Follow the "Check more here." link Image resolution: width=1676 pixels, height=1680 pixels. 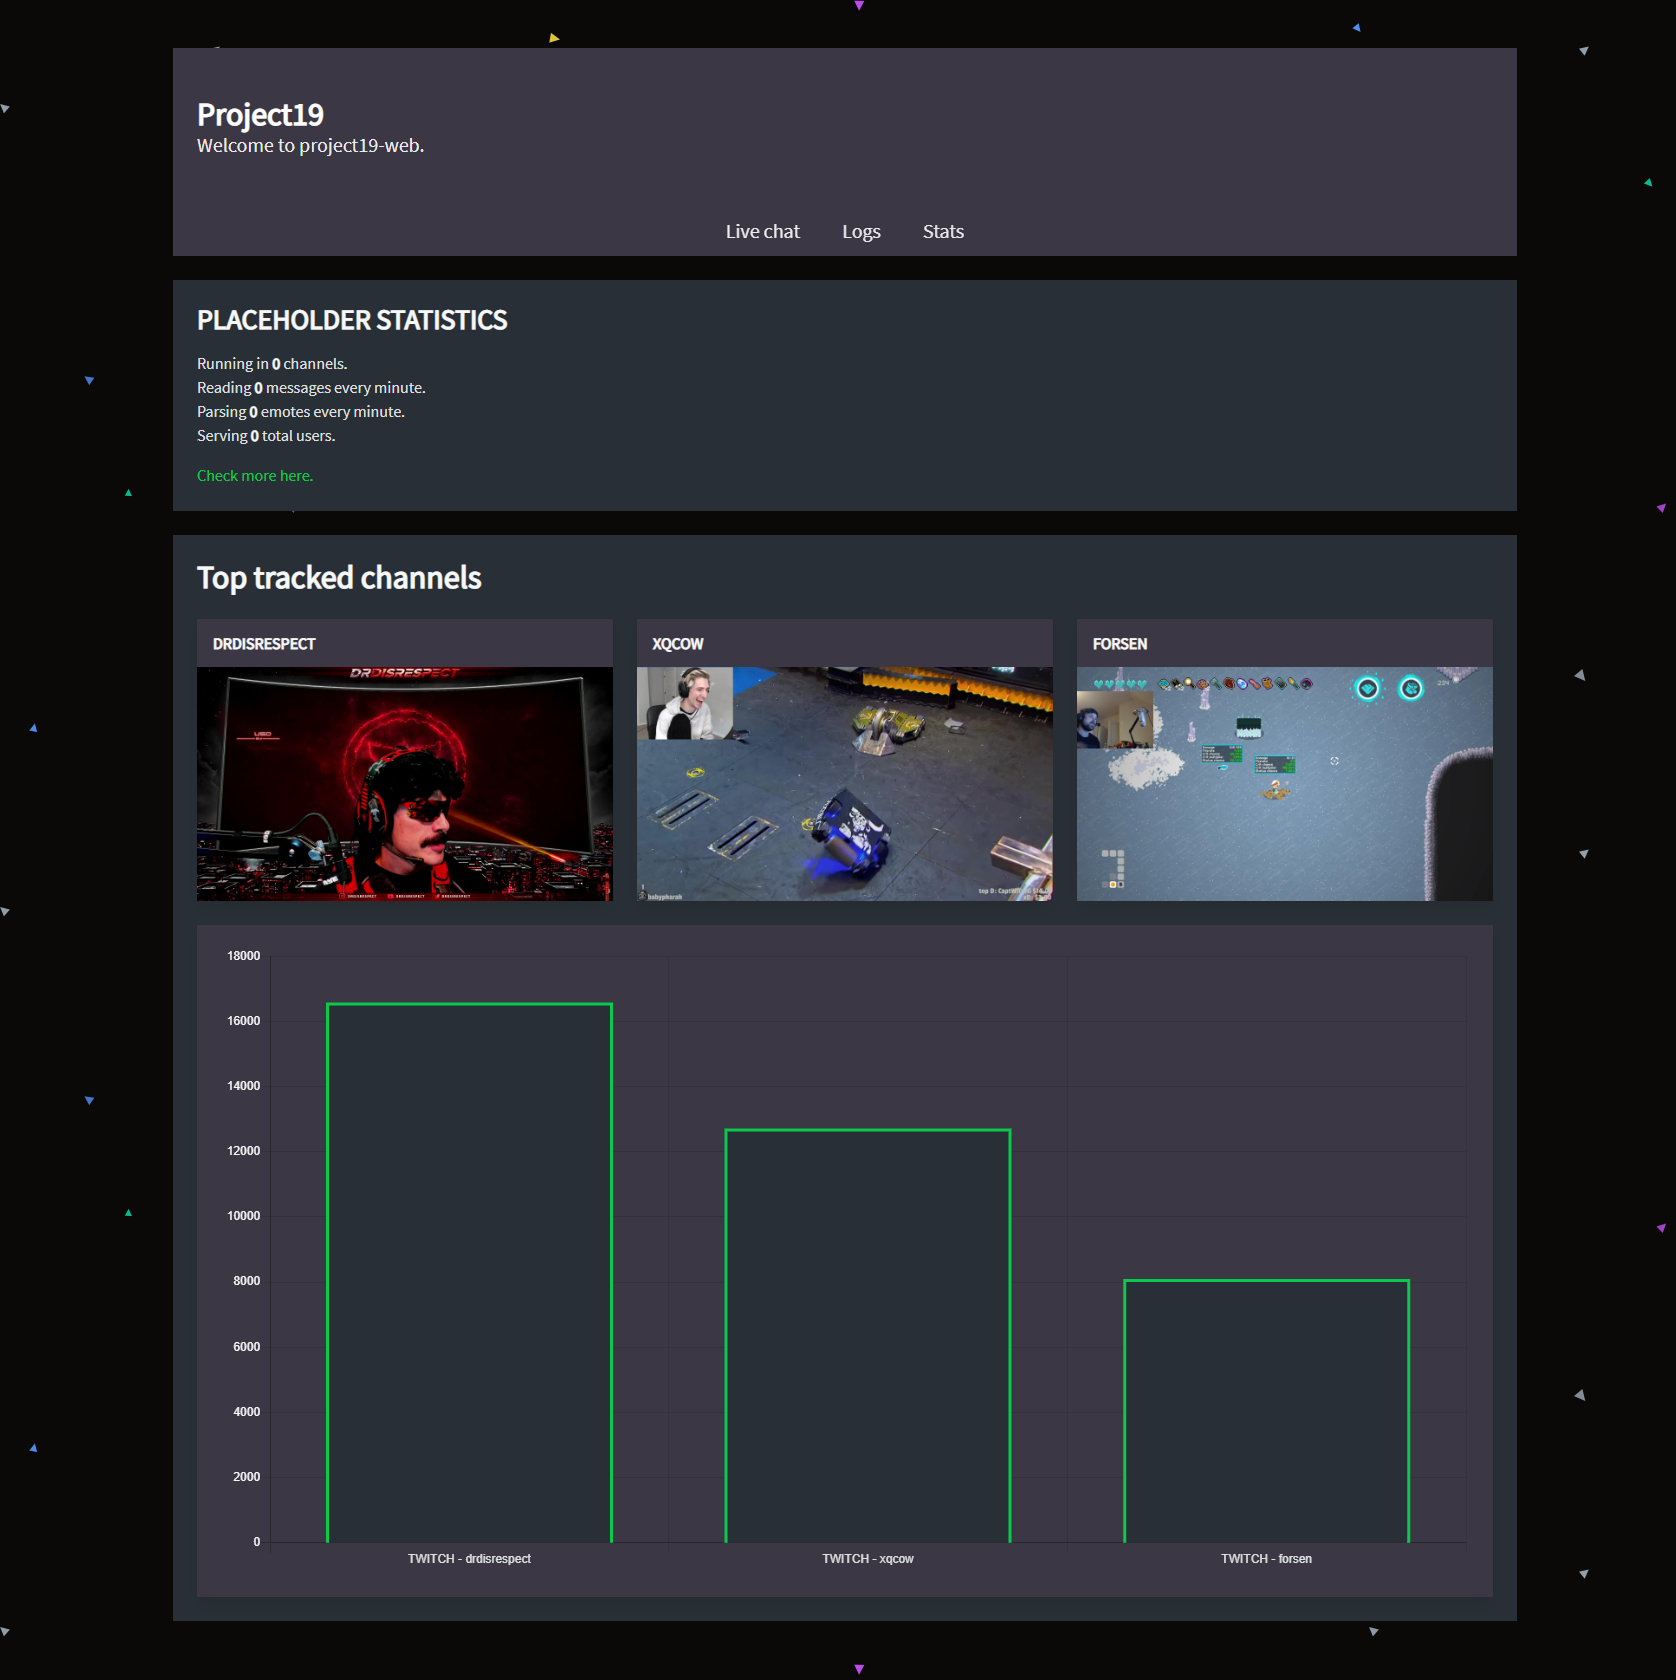(x=255, y=476)
